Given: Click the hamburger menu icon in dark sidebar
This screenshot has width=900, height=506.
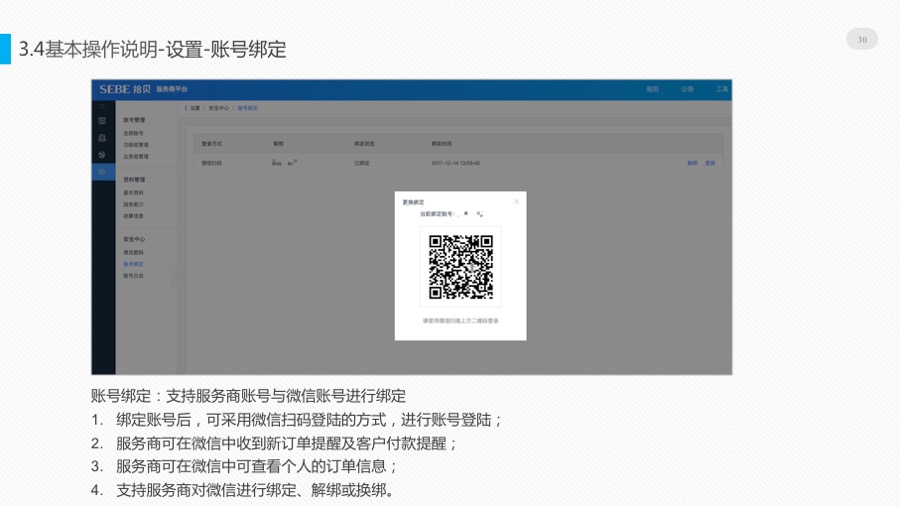Looking at the screenshot, I should pyautogui.click(x=102, y=107).
